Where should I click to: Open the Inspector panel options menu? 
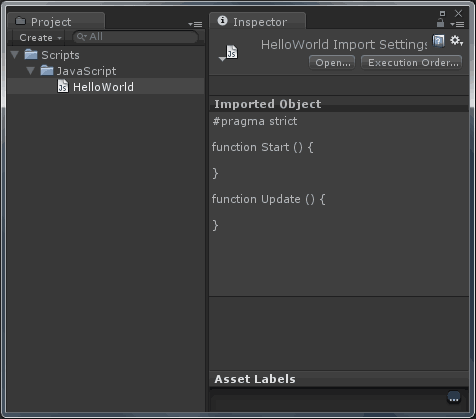pyautogui.click(x=457, y=24)
